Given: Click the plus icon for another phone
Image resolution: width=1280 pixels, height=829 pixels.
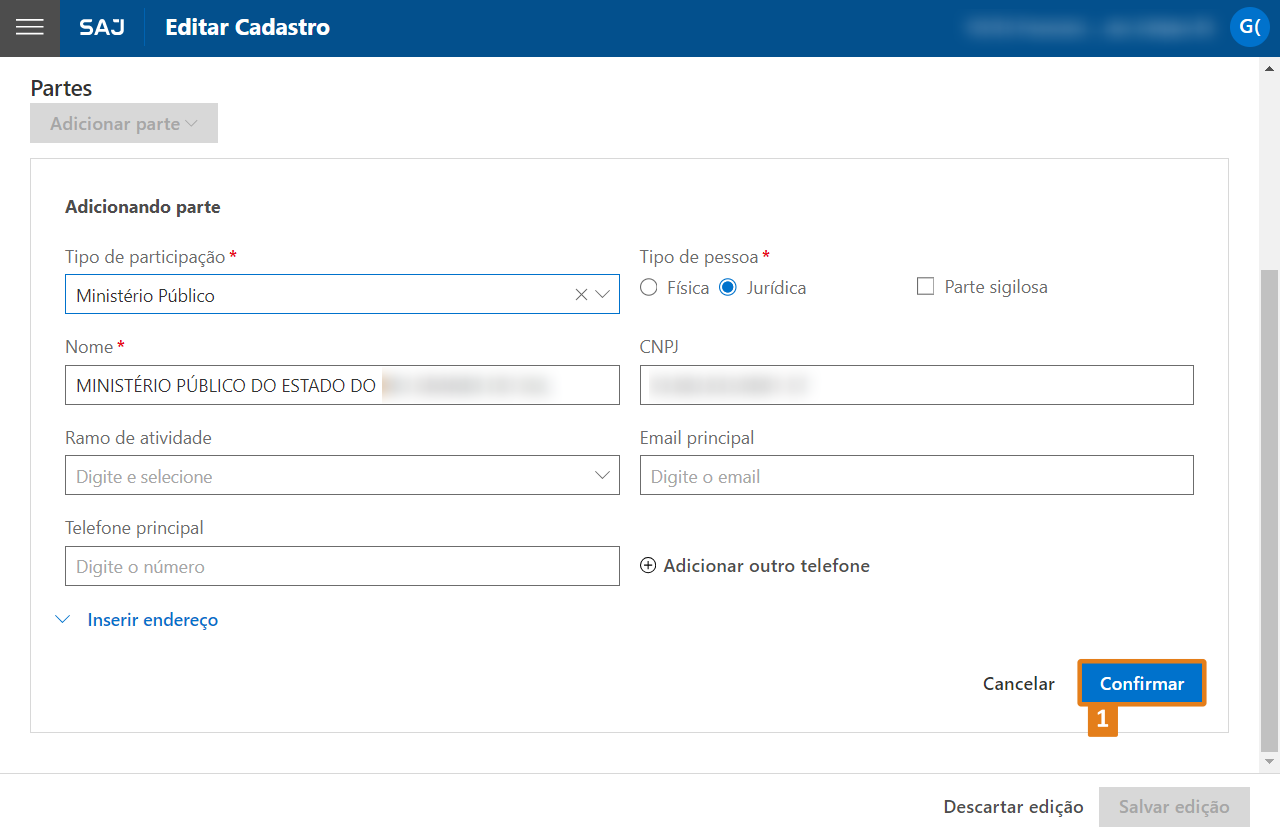Looking at the screenshot, I should coord(648,566).
